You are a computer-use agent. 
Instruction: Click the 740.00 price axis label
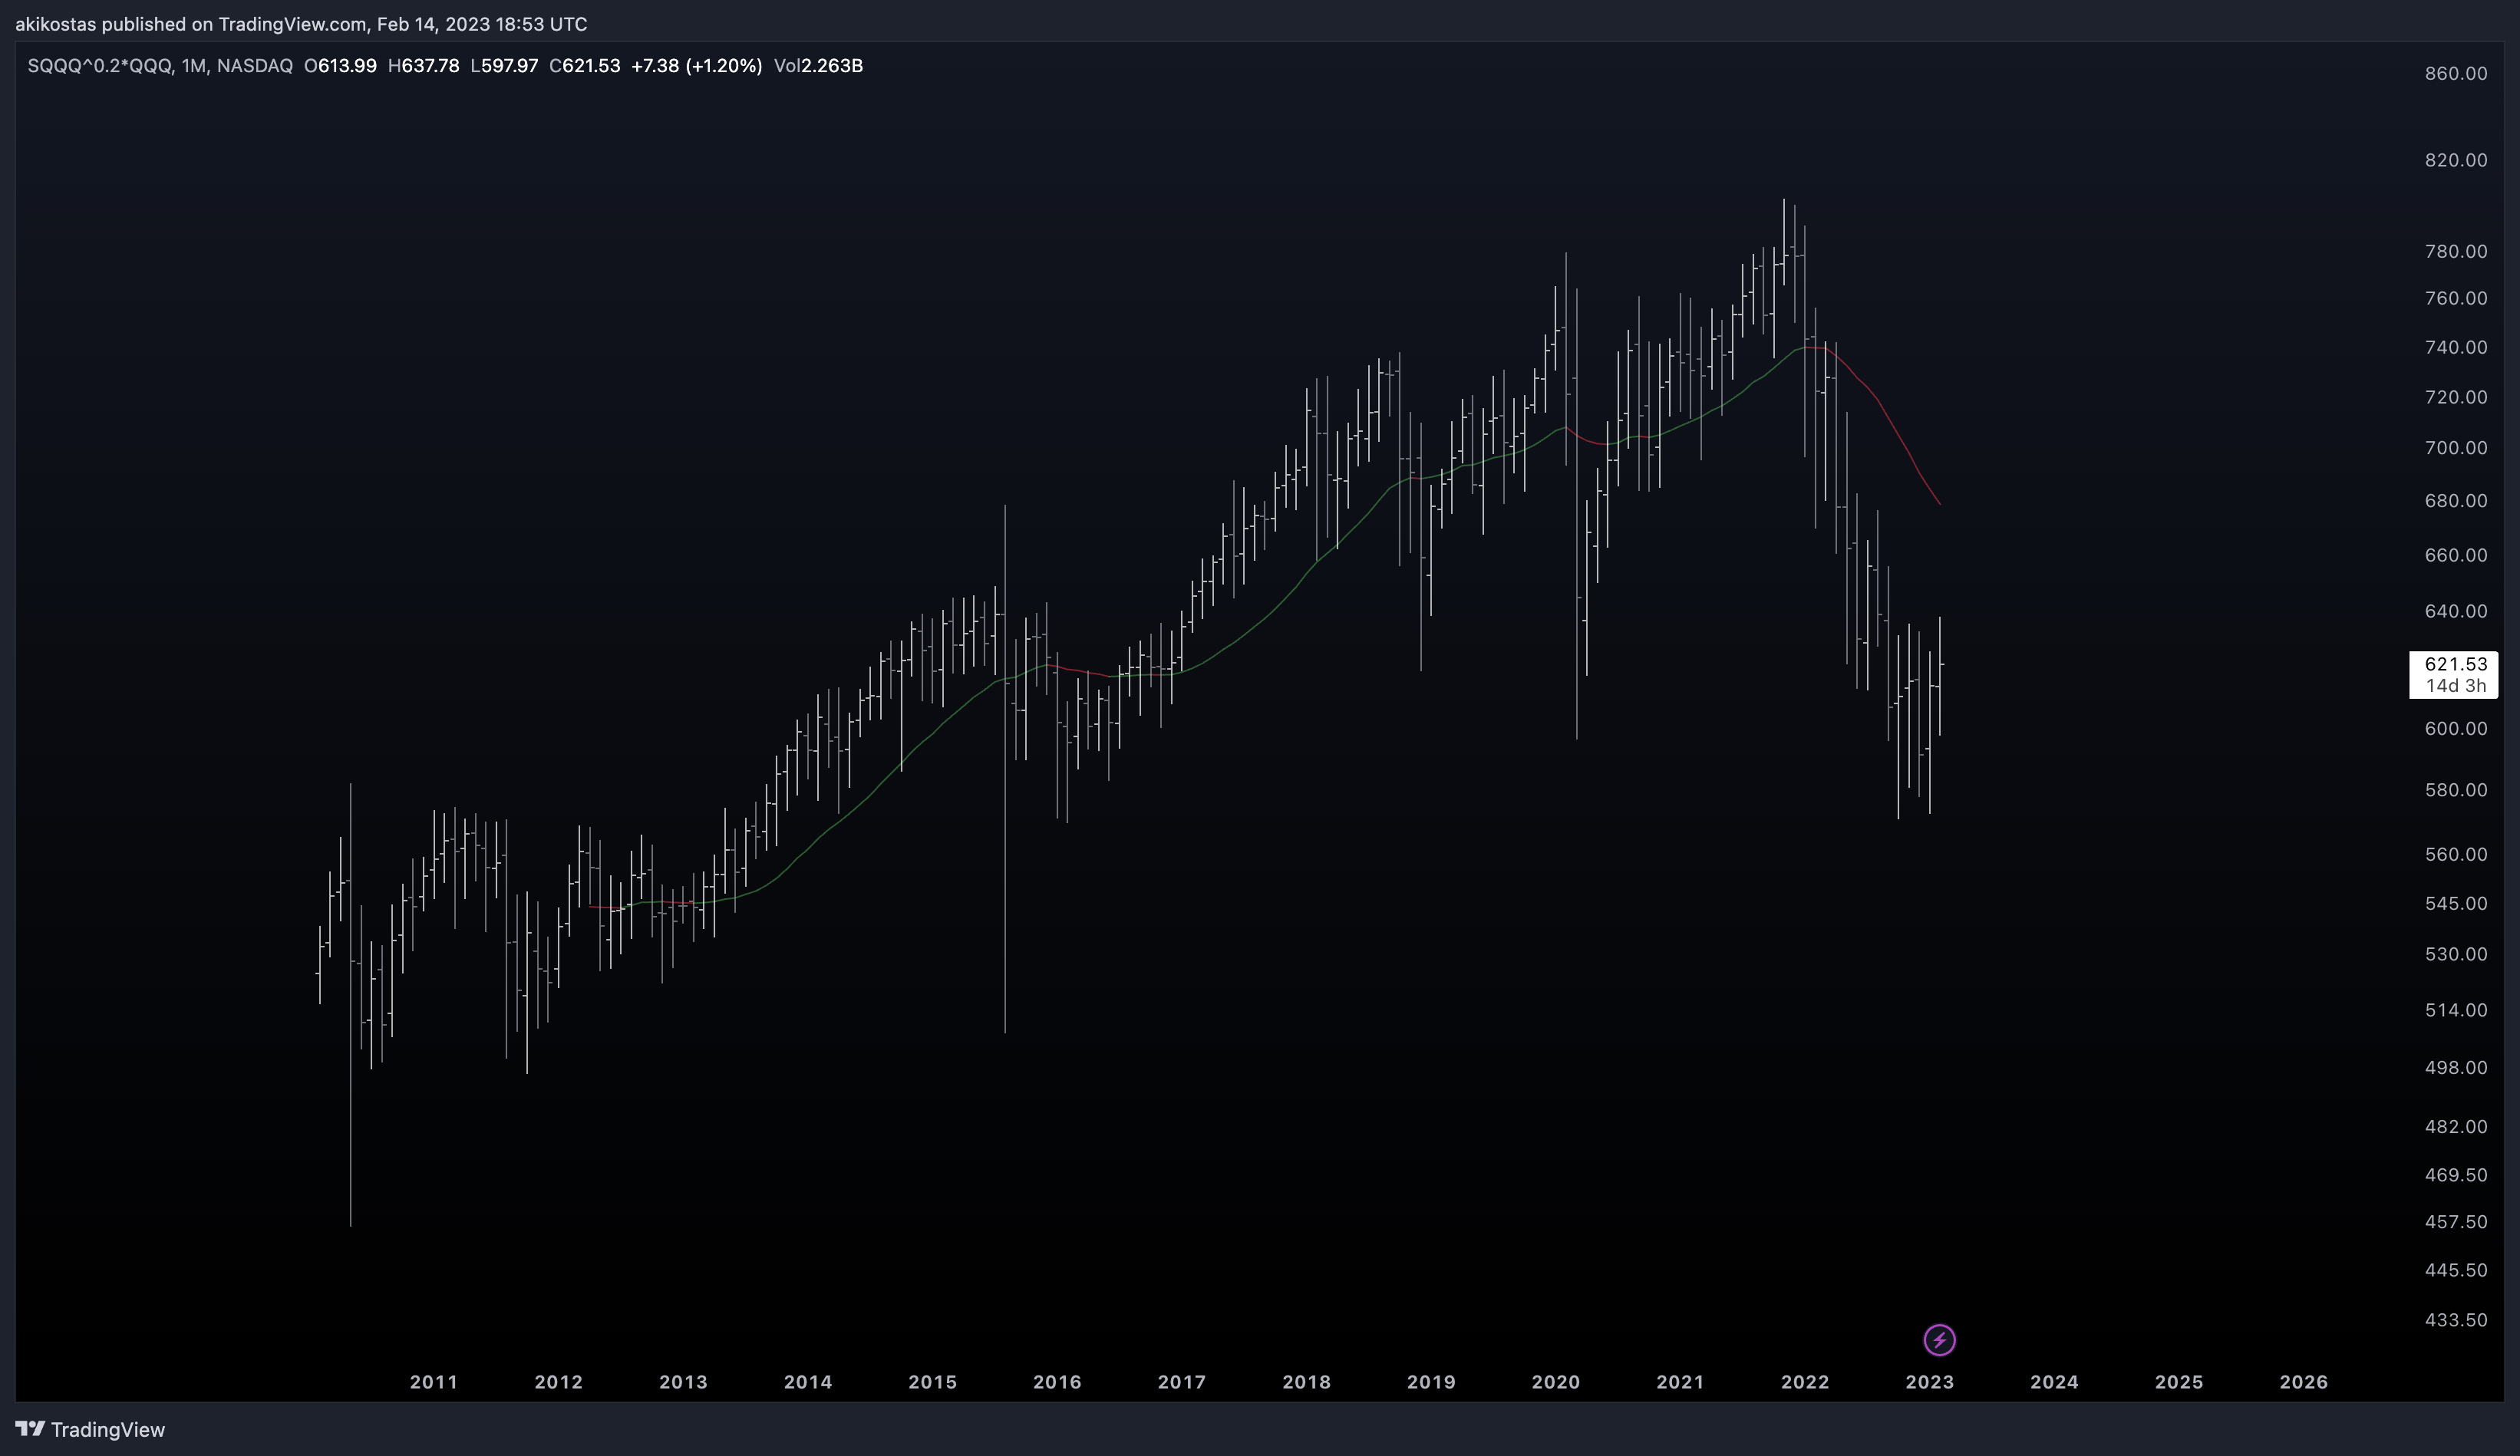(2456, 347)
